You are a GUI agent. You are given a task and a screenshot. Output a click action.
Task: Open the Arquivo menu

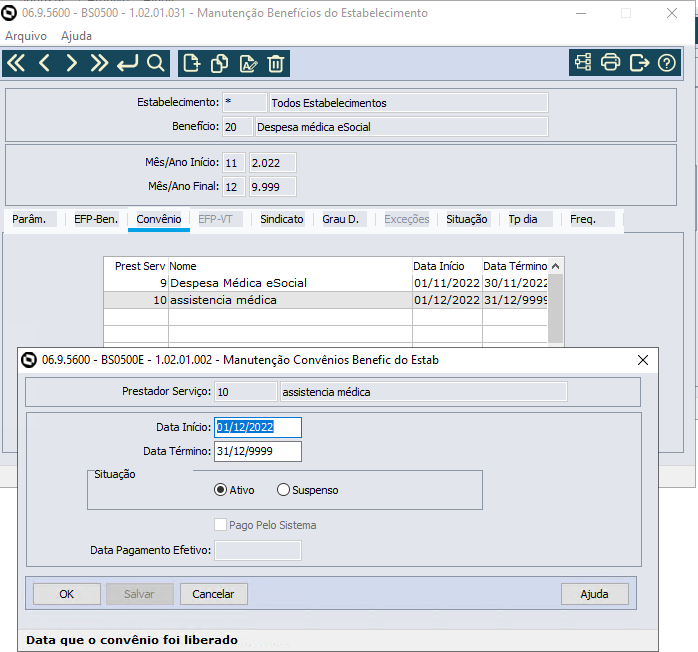(x=26, y=35)
